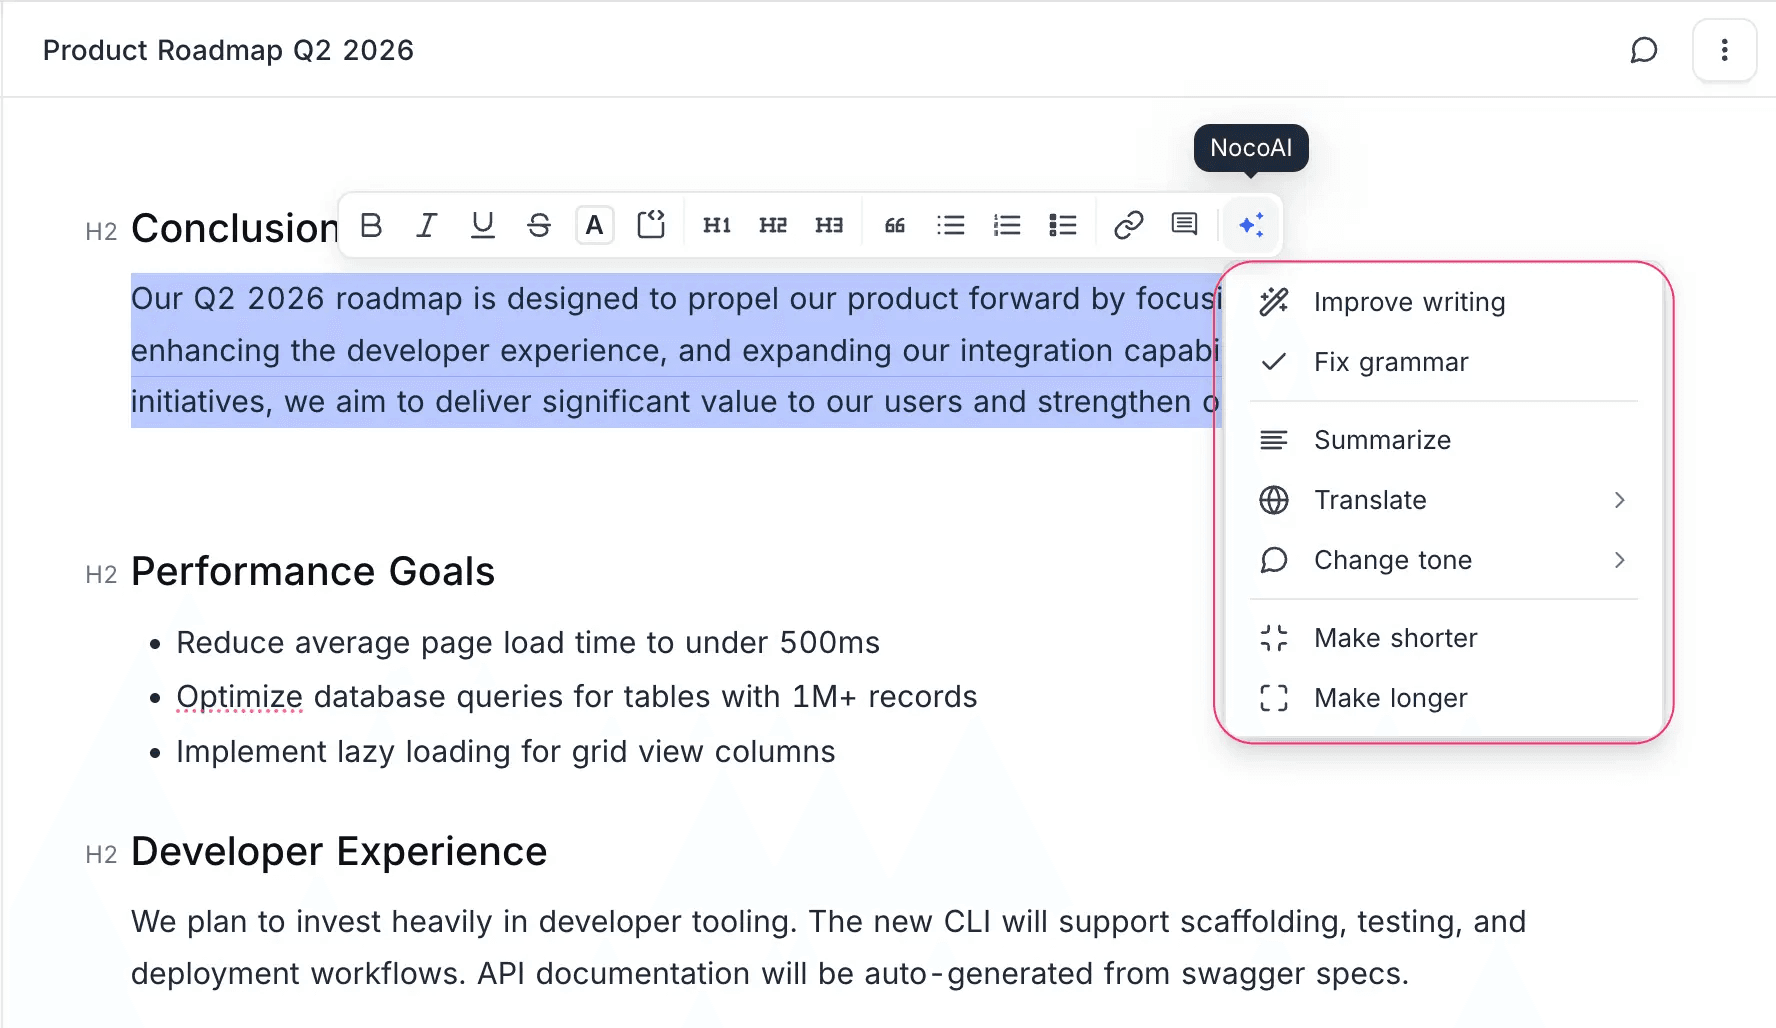Open the NocoAI sparkle menu

1251,224
